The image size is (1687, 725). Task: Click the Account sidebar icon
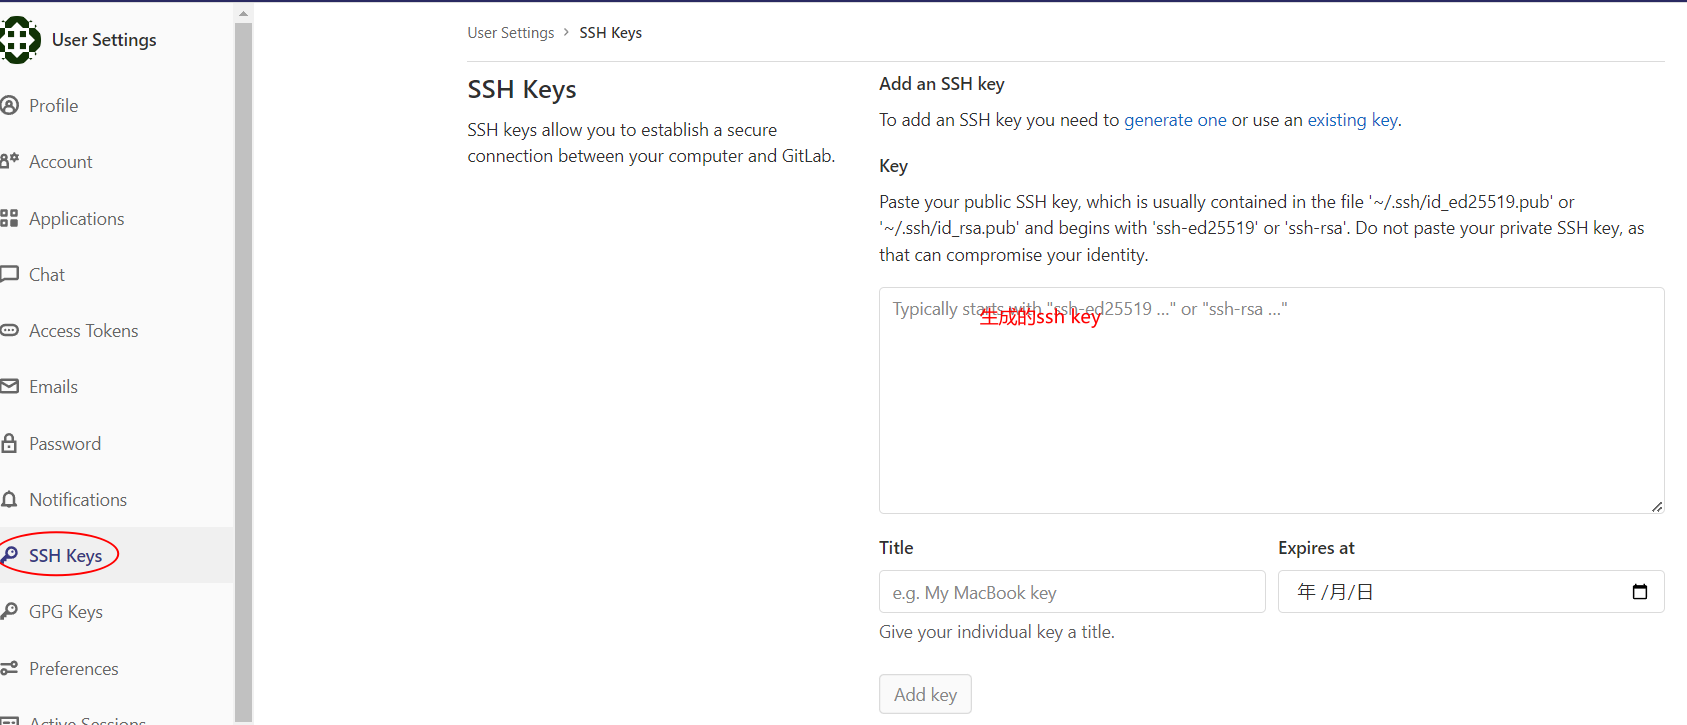pos(10,161)
